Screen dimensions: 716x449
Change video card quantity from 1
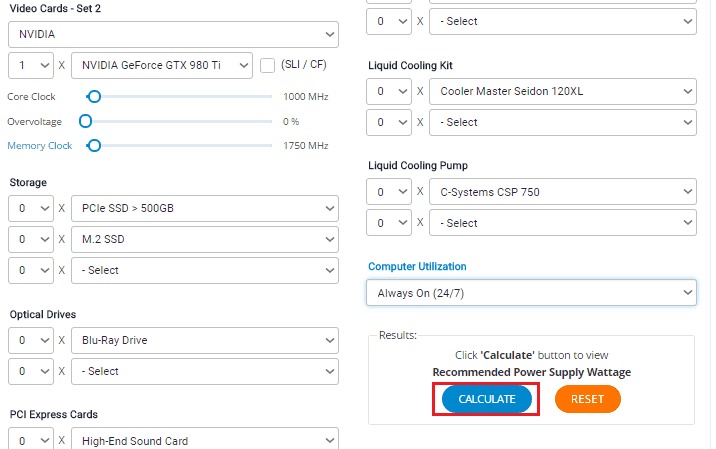(x=31, y=65)
